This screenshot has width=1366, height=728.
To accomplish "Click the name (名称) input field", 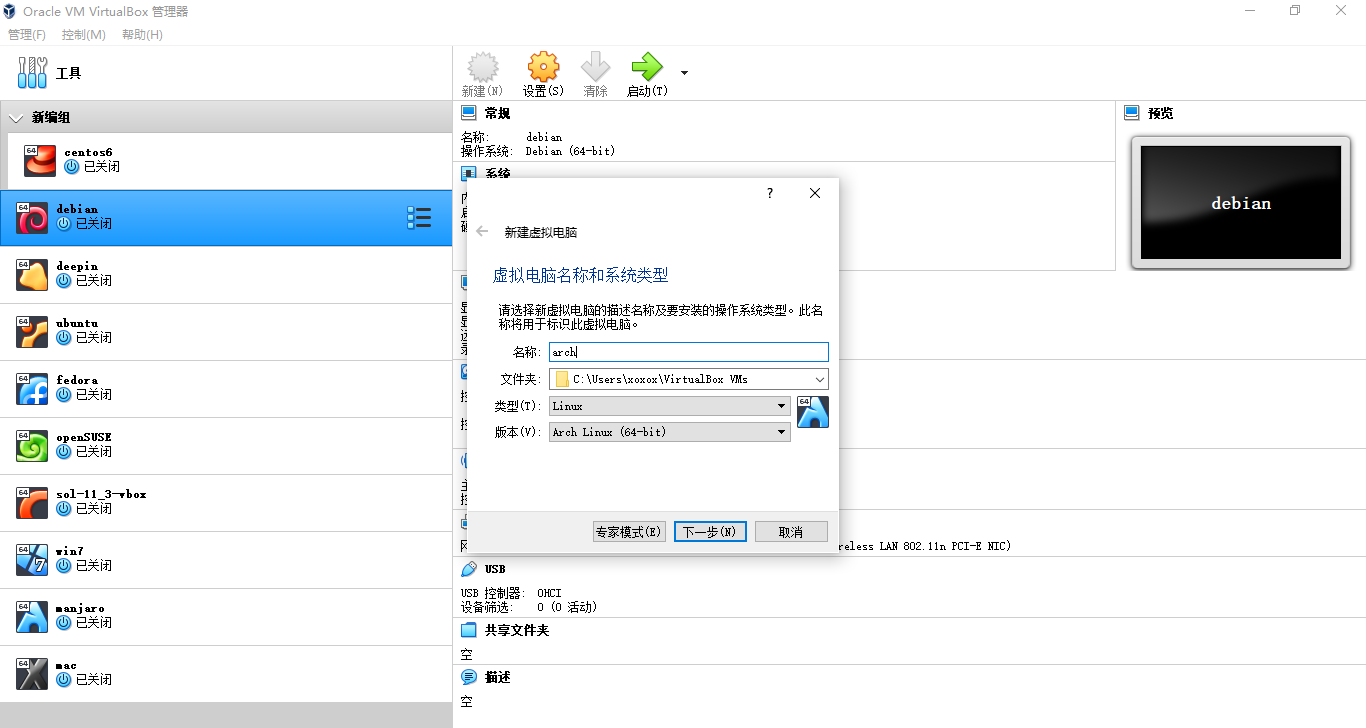I will click(x=689, y=352).
